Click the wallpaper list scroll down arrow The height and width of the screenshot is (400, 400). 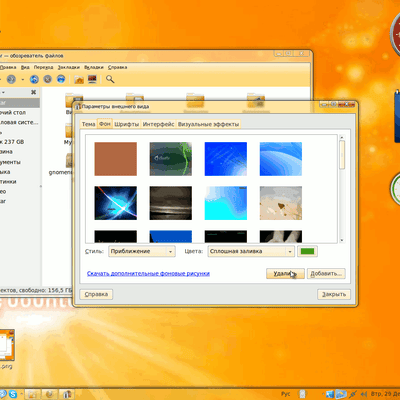pos(342,240)
